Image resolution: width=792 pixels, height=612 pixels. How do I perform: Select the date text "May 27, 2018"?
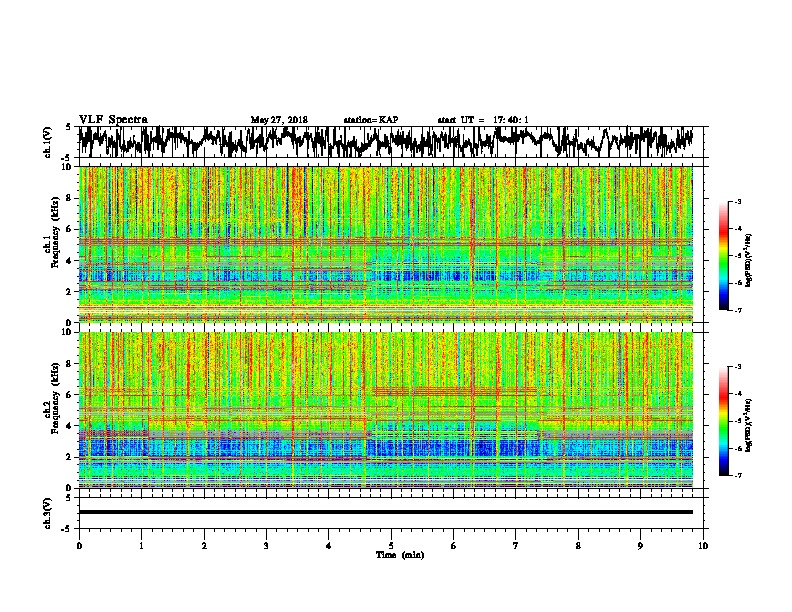coord(279,120)
